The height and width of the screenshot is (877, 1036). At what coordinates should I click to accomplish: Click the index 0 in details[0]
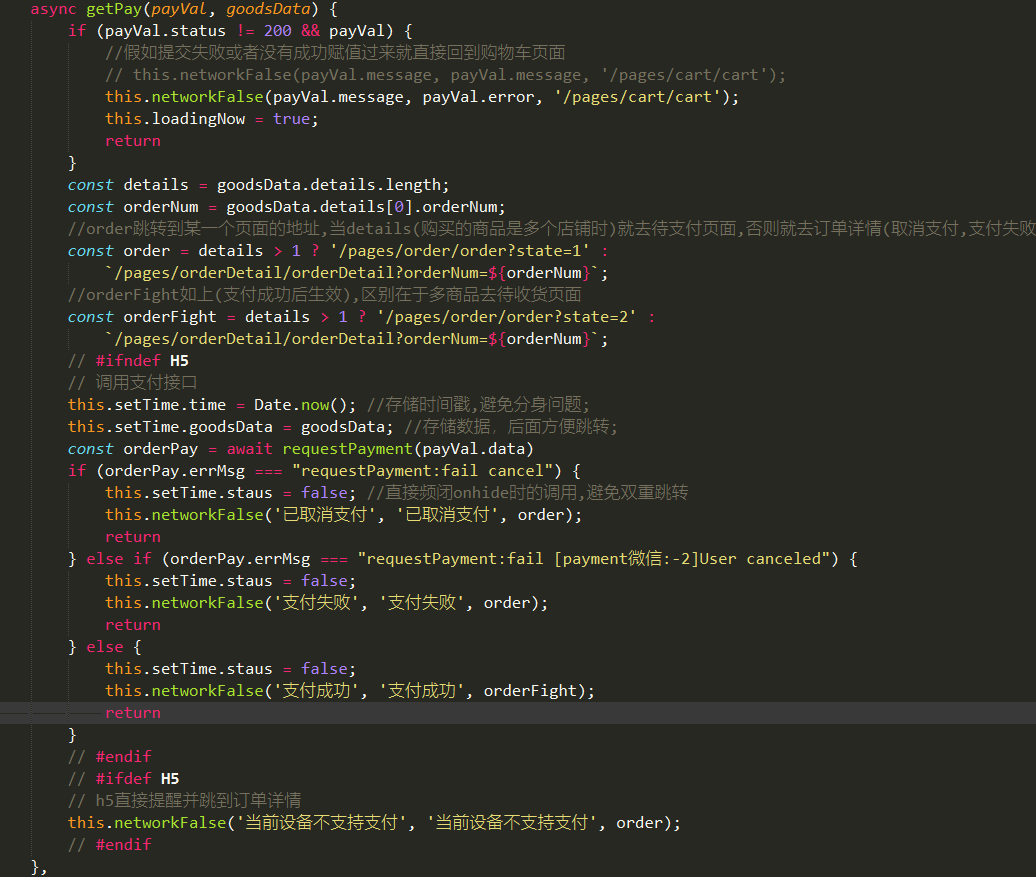click(399, 207)
